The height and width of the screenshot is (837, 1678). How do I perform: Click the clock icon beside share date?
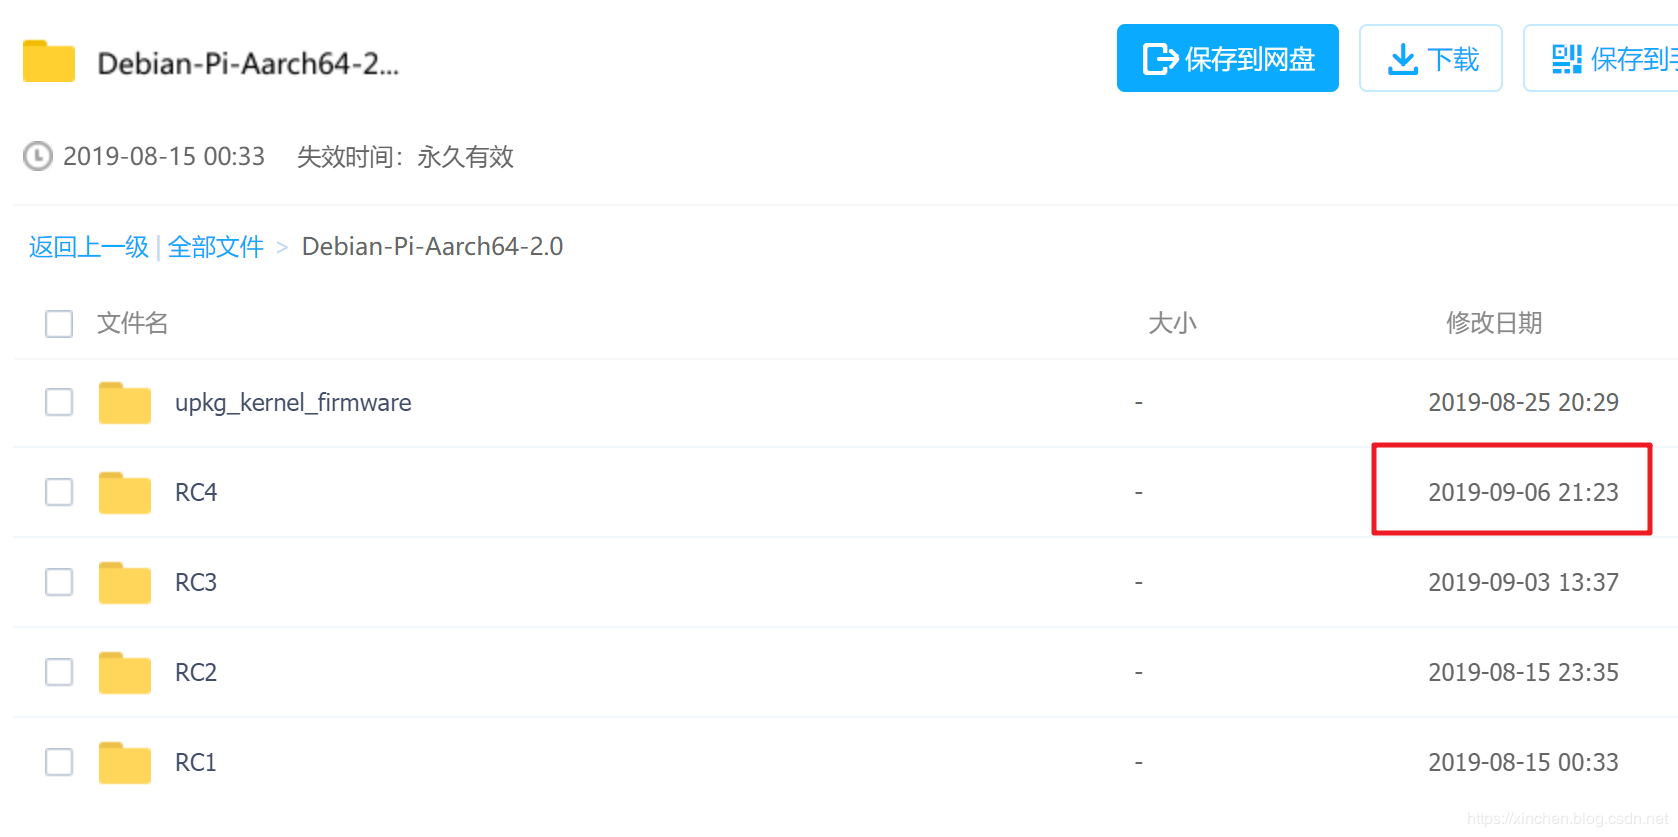(x=38, y=156)
